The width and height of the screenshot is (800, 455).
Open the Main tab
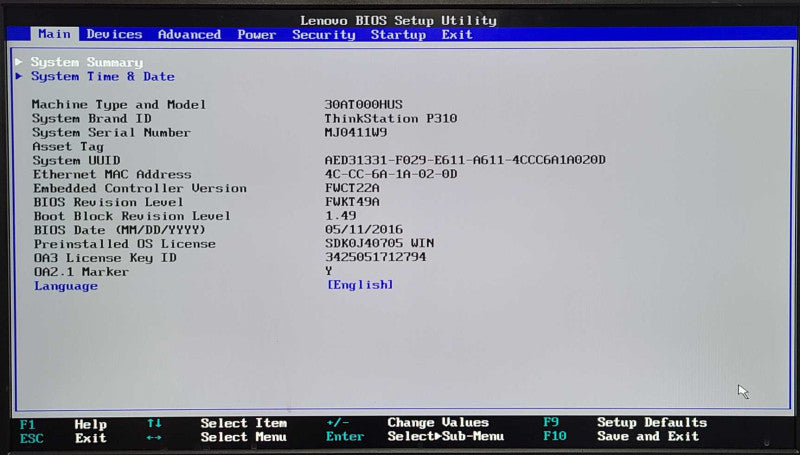(54, 34)
